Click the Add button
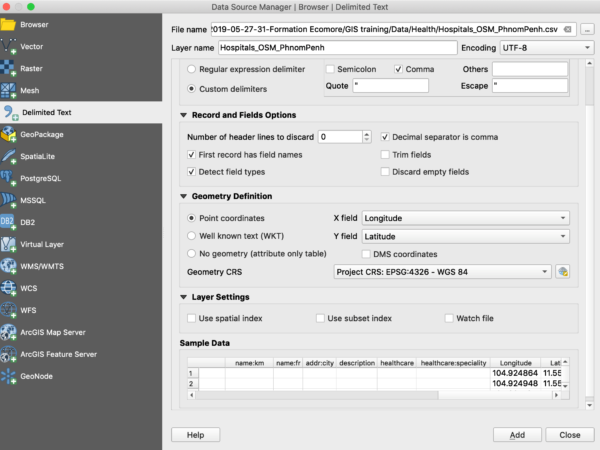 (x=517, y=435)
